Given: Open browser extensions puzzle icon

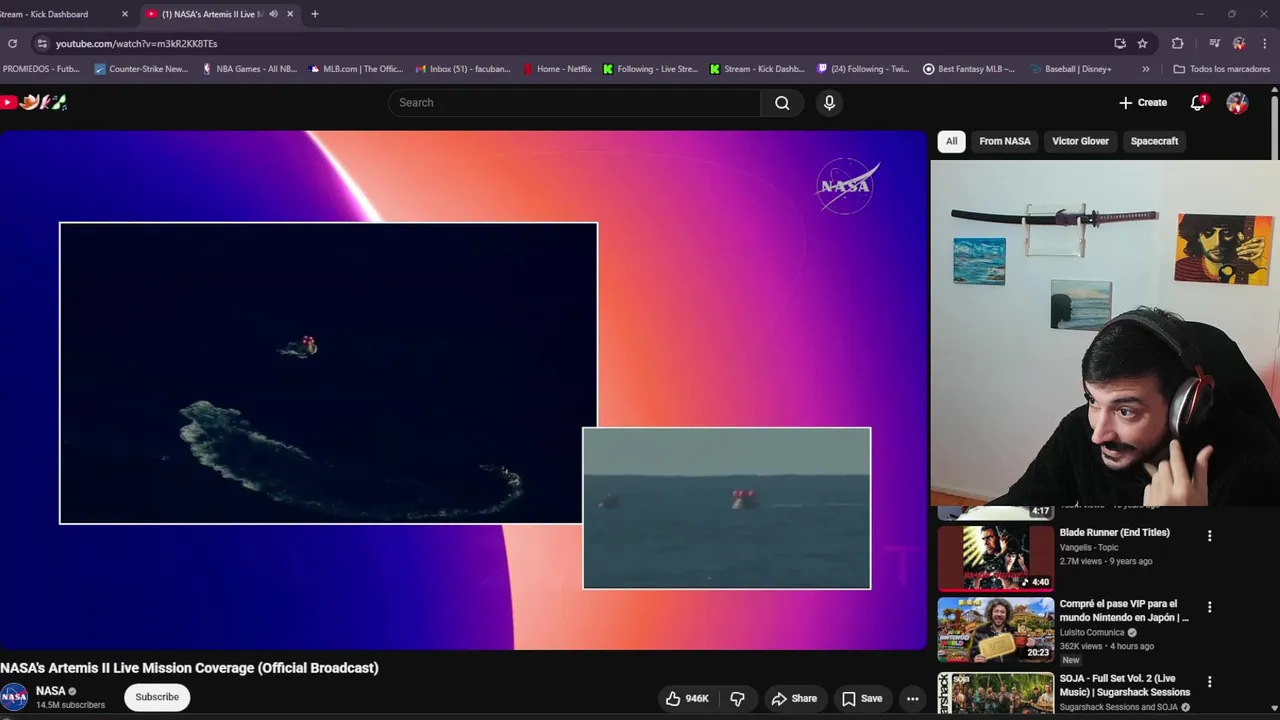Looking at the screenshot, I should pos(1177,44).
